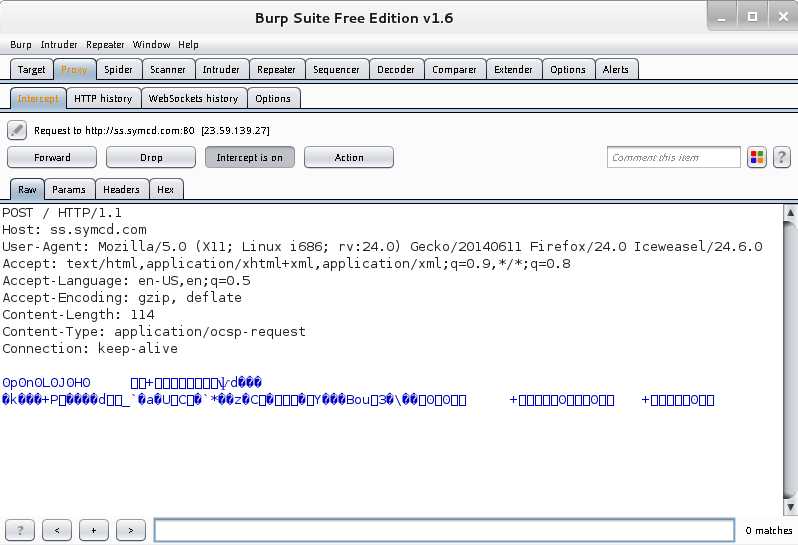Toggle the Intercept is on button
798x545 pixels.
pyautogui.click(x=249, y=157)
